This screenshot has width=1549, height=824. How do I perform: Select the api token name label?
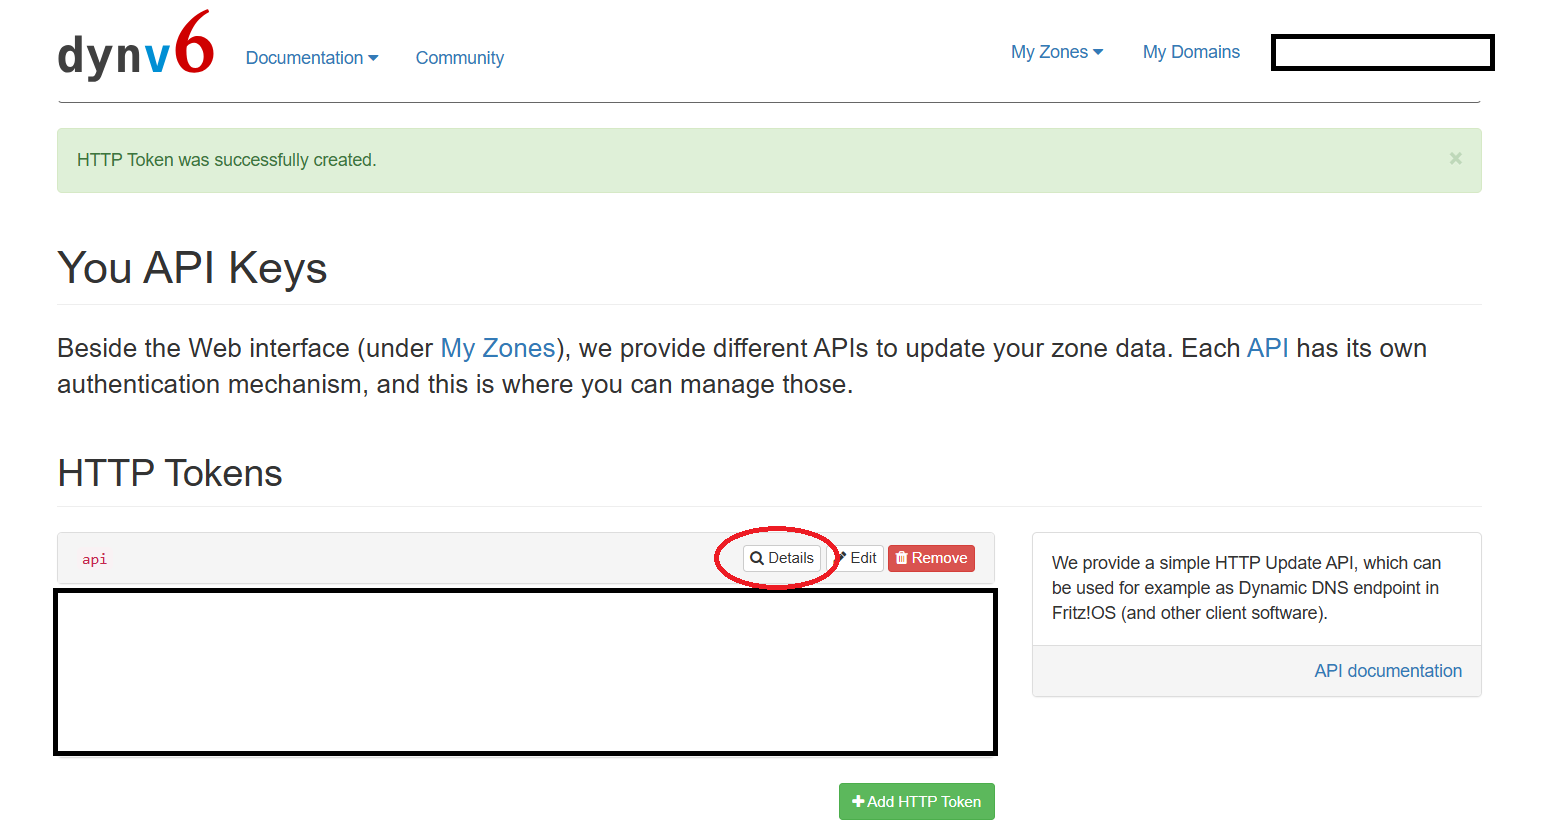tap(95, 559)
